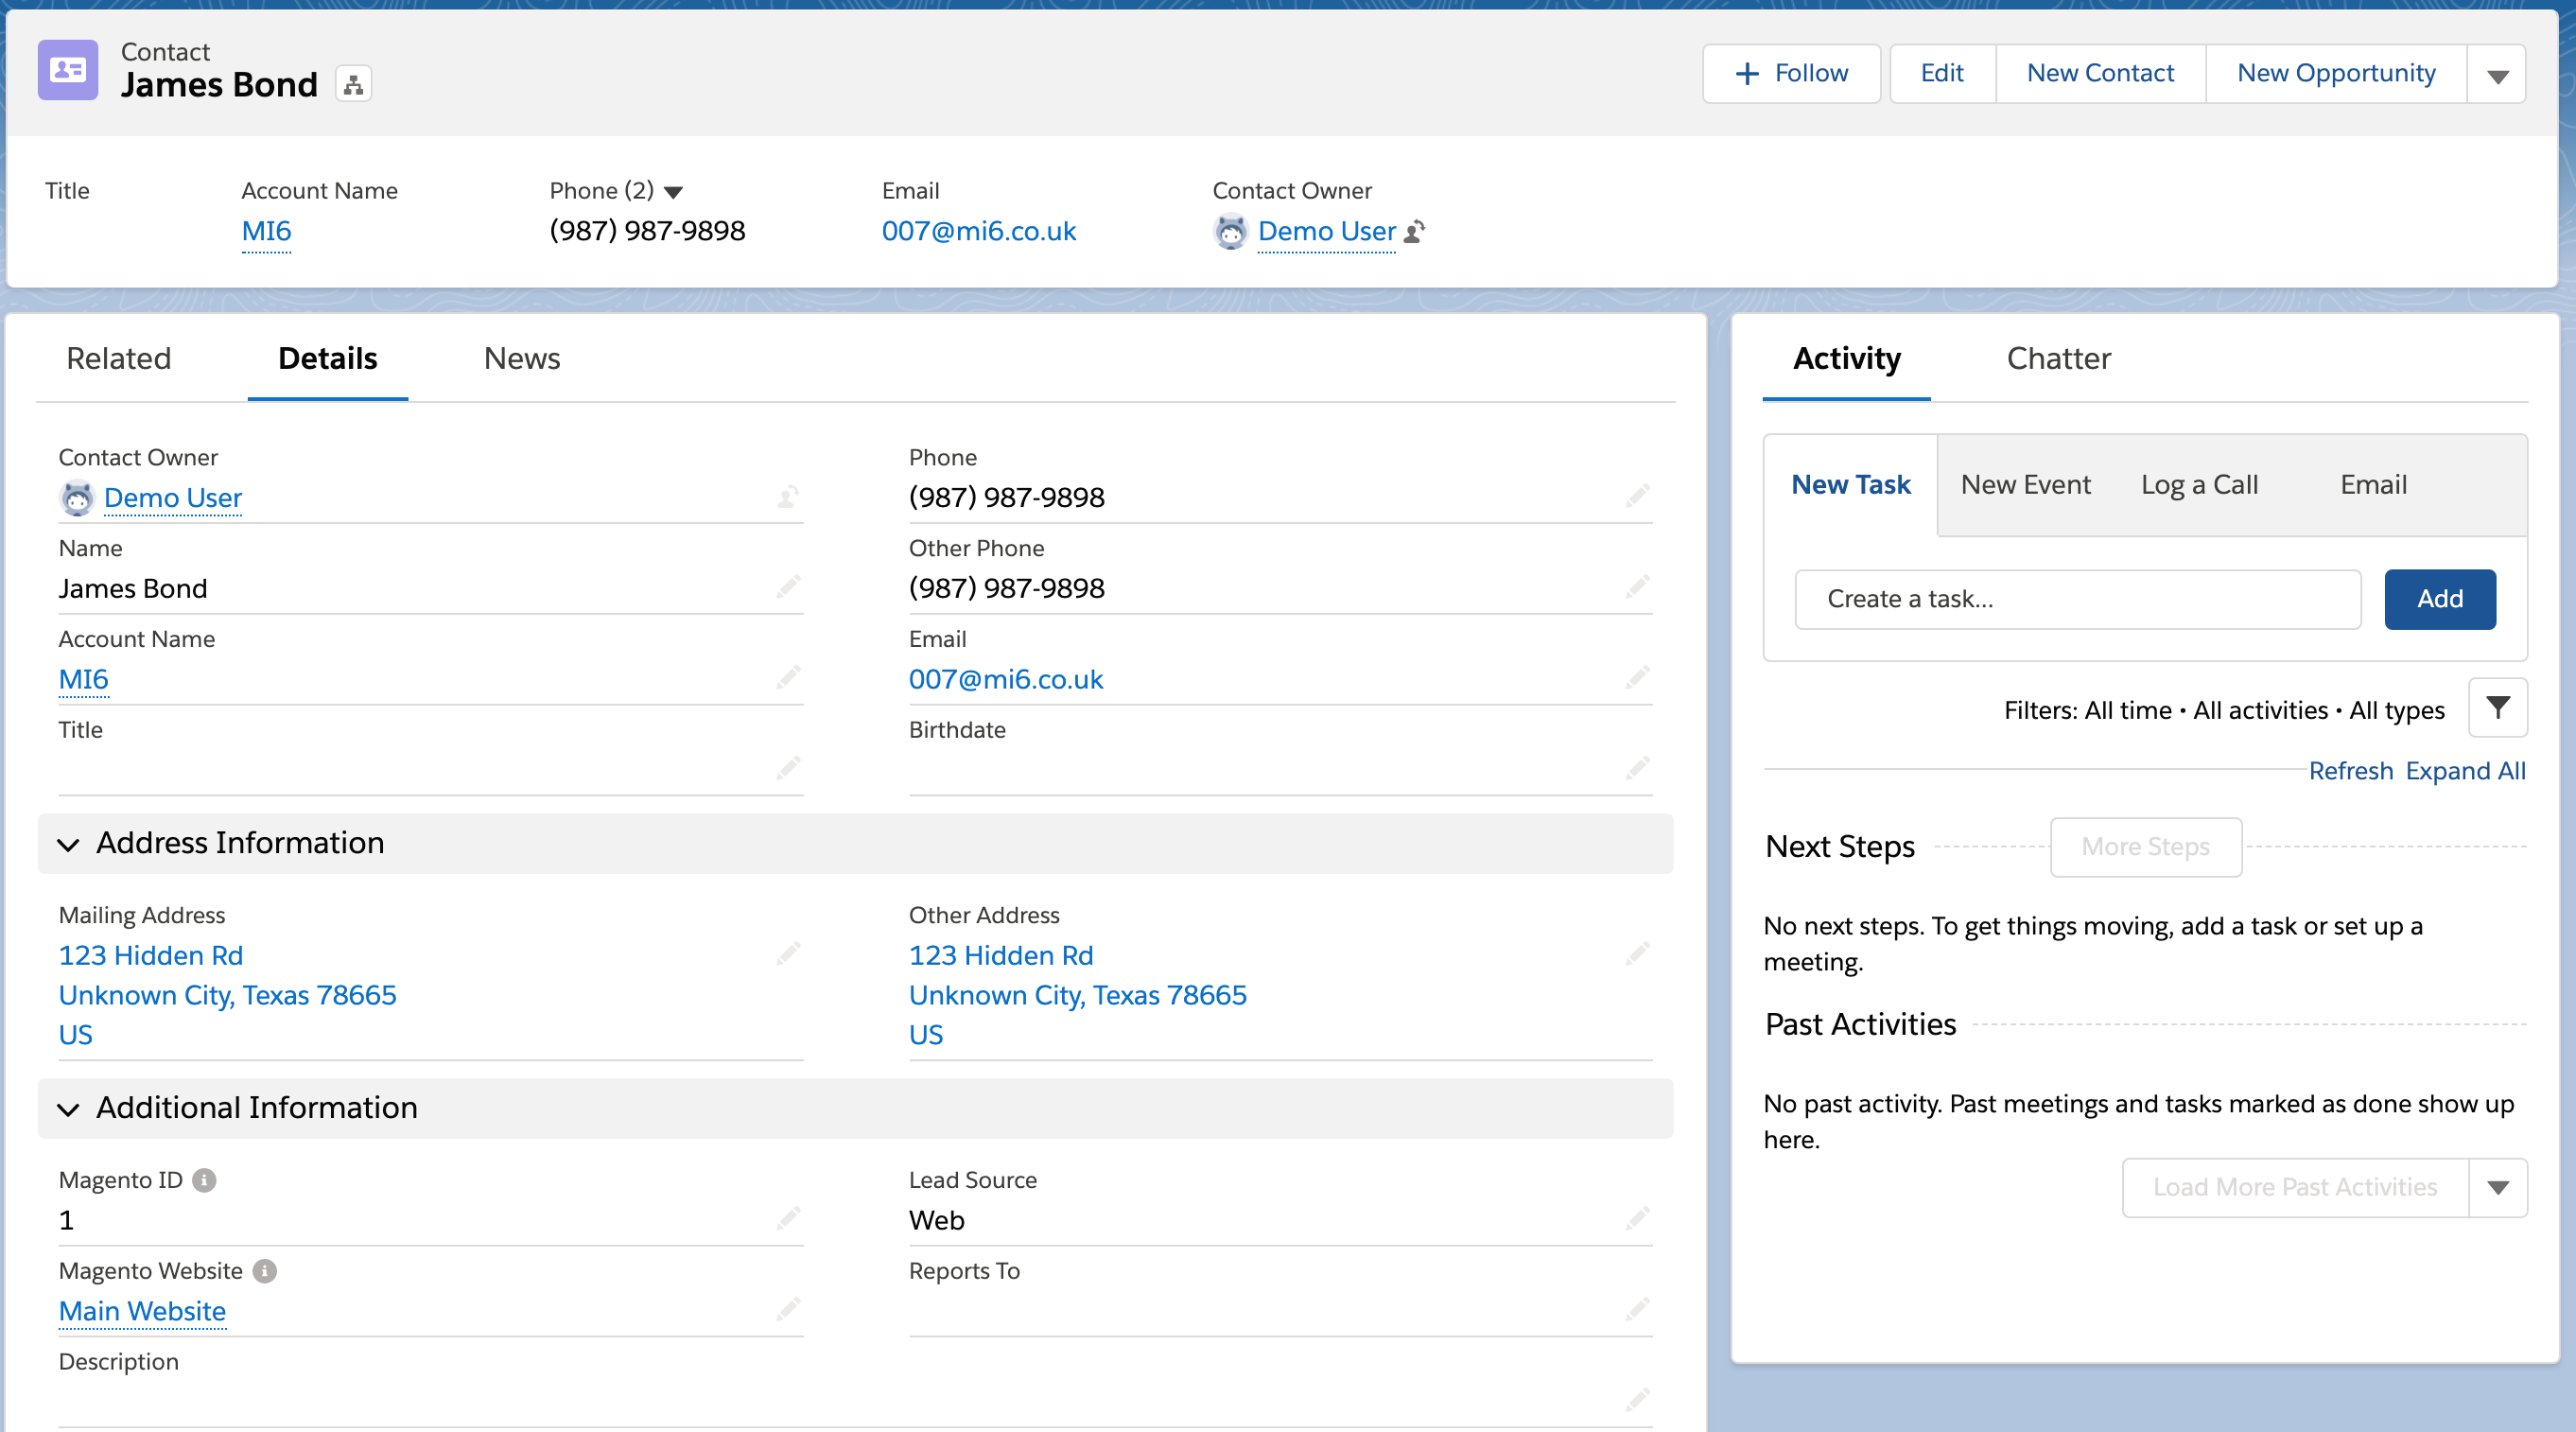Click the activity filter funnel icon
This screenshot has height=1432, width=2576.
[2497, 708]
